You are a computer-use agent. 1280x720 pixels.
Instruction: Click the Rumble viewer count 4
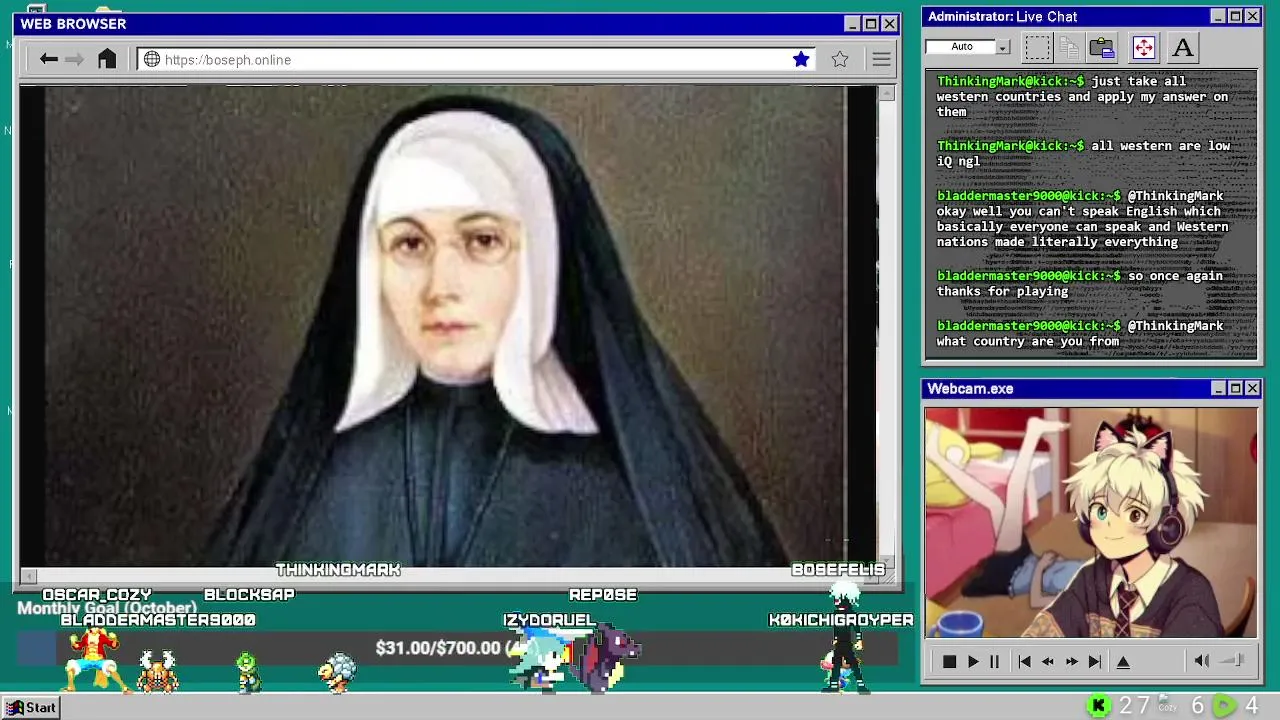(x=1251, y=706)
